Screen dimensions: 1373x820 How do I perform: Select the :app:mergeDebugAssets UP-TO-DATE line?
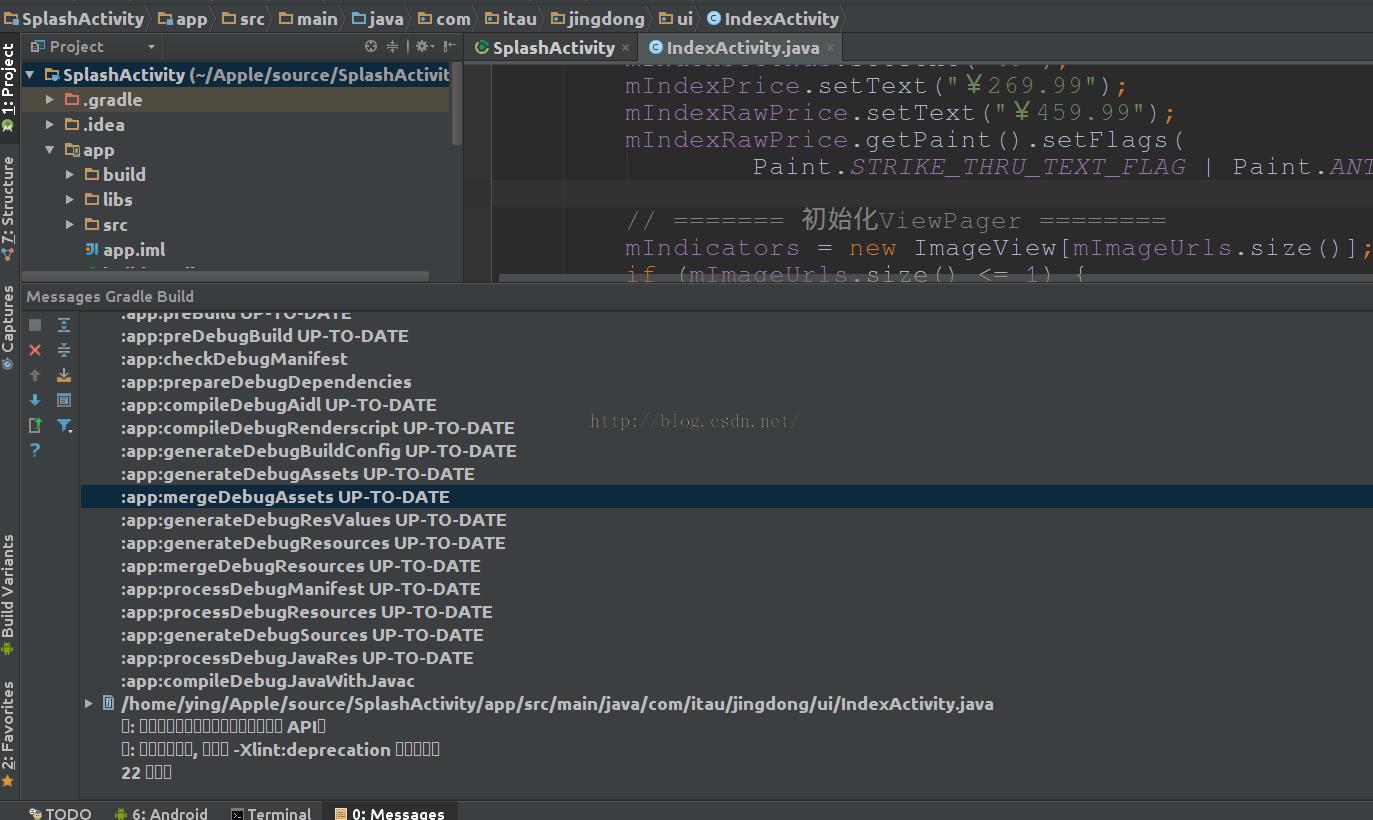click(x=726, y=496)
